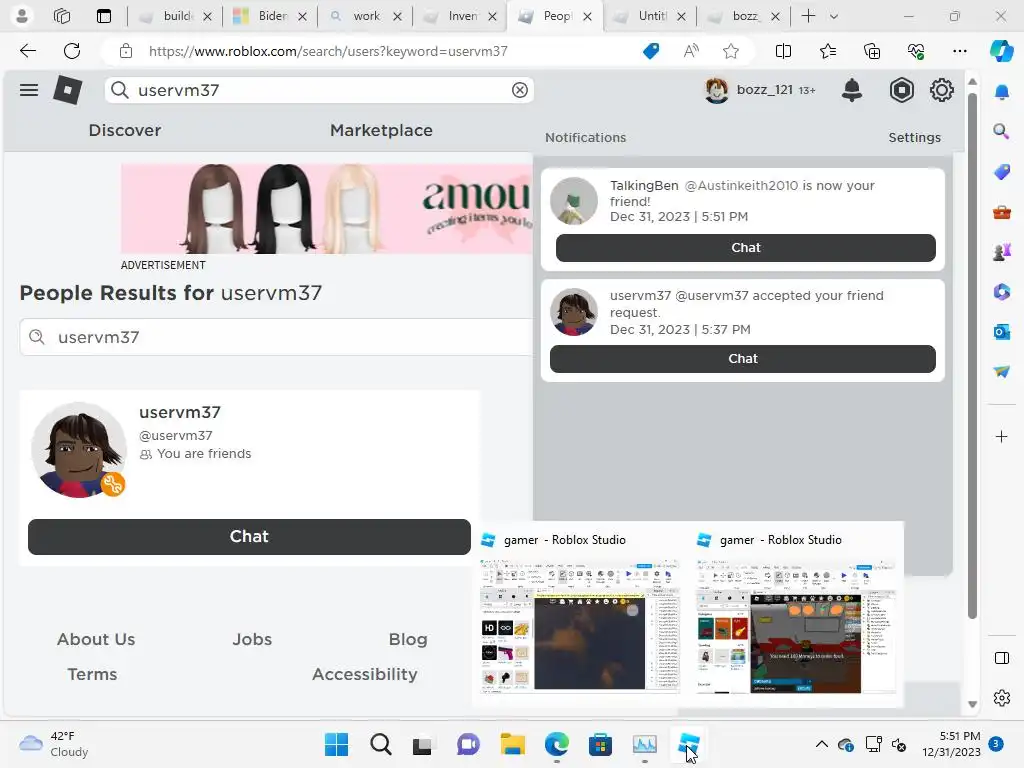
Task: Open the Workspaces icon in Edge
Action: click(62, 16)
